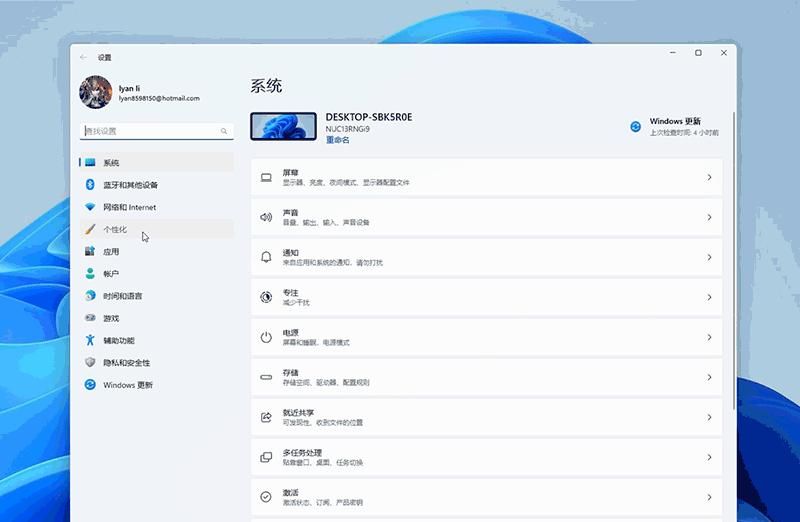The image size is (800, 522).
Task: Expand the 存储 row chevron
Action: point(709,377)
